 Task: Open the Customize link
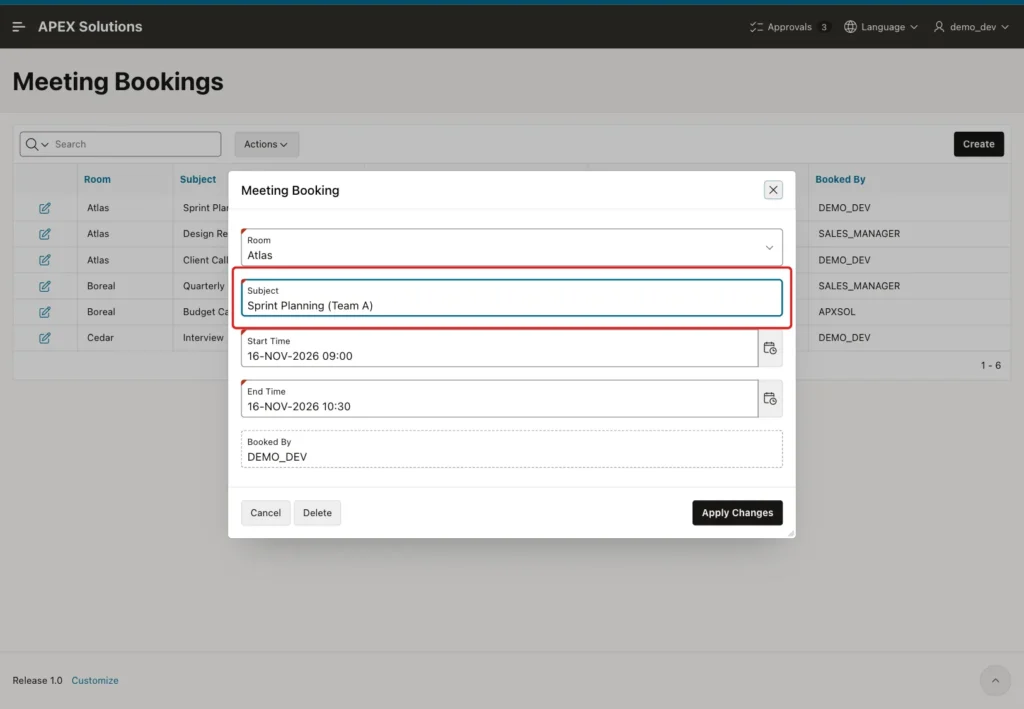point(95,680)
